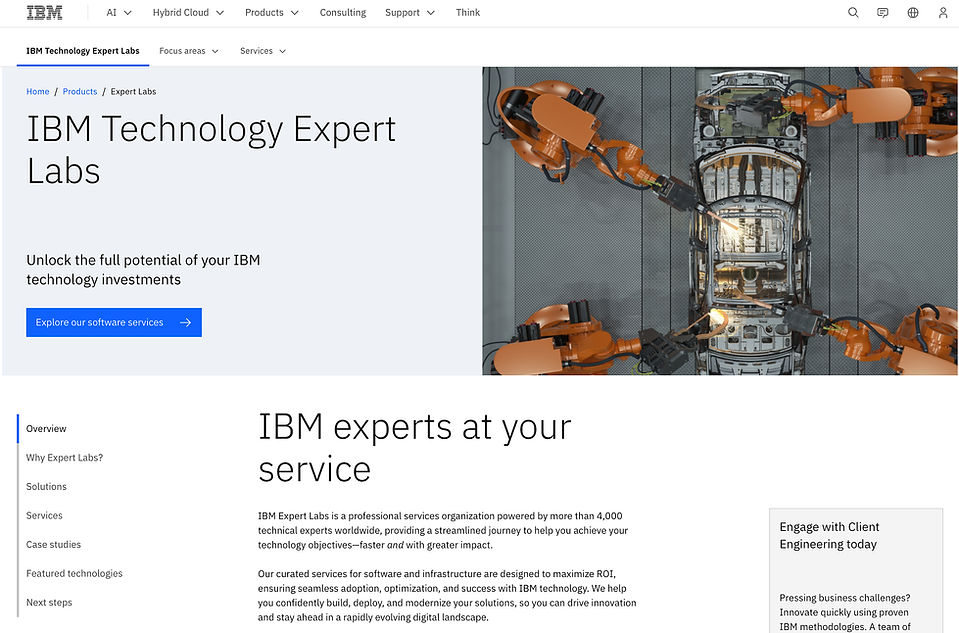The width and height of the screenshot is (959, 633).
Task: Jump to Next steps section
Action: [49, 602]
